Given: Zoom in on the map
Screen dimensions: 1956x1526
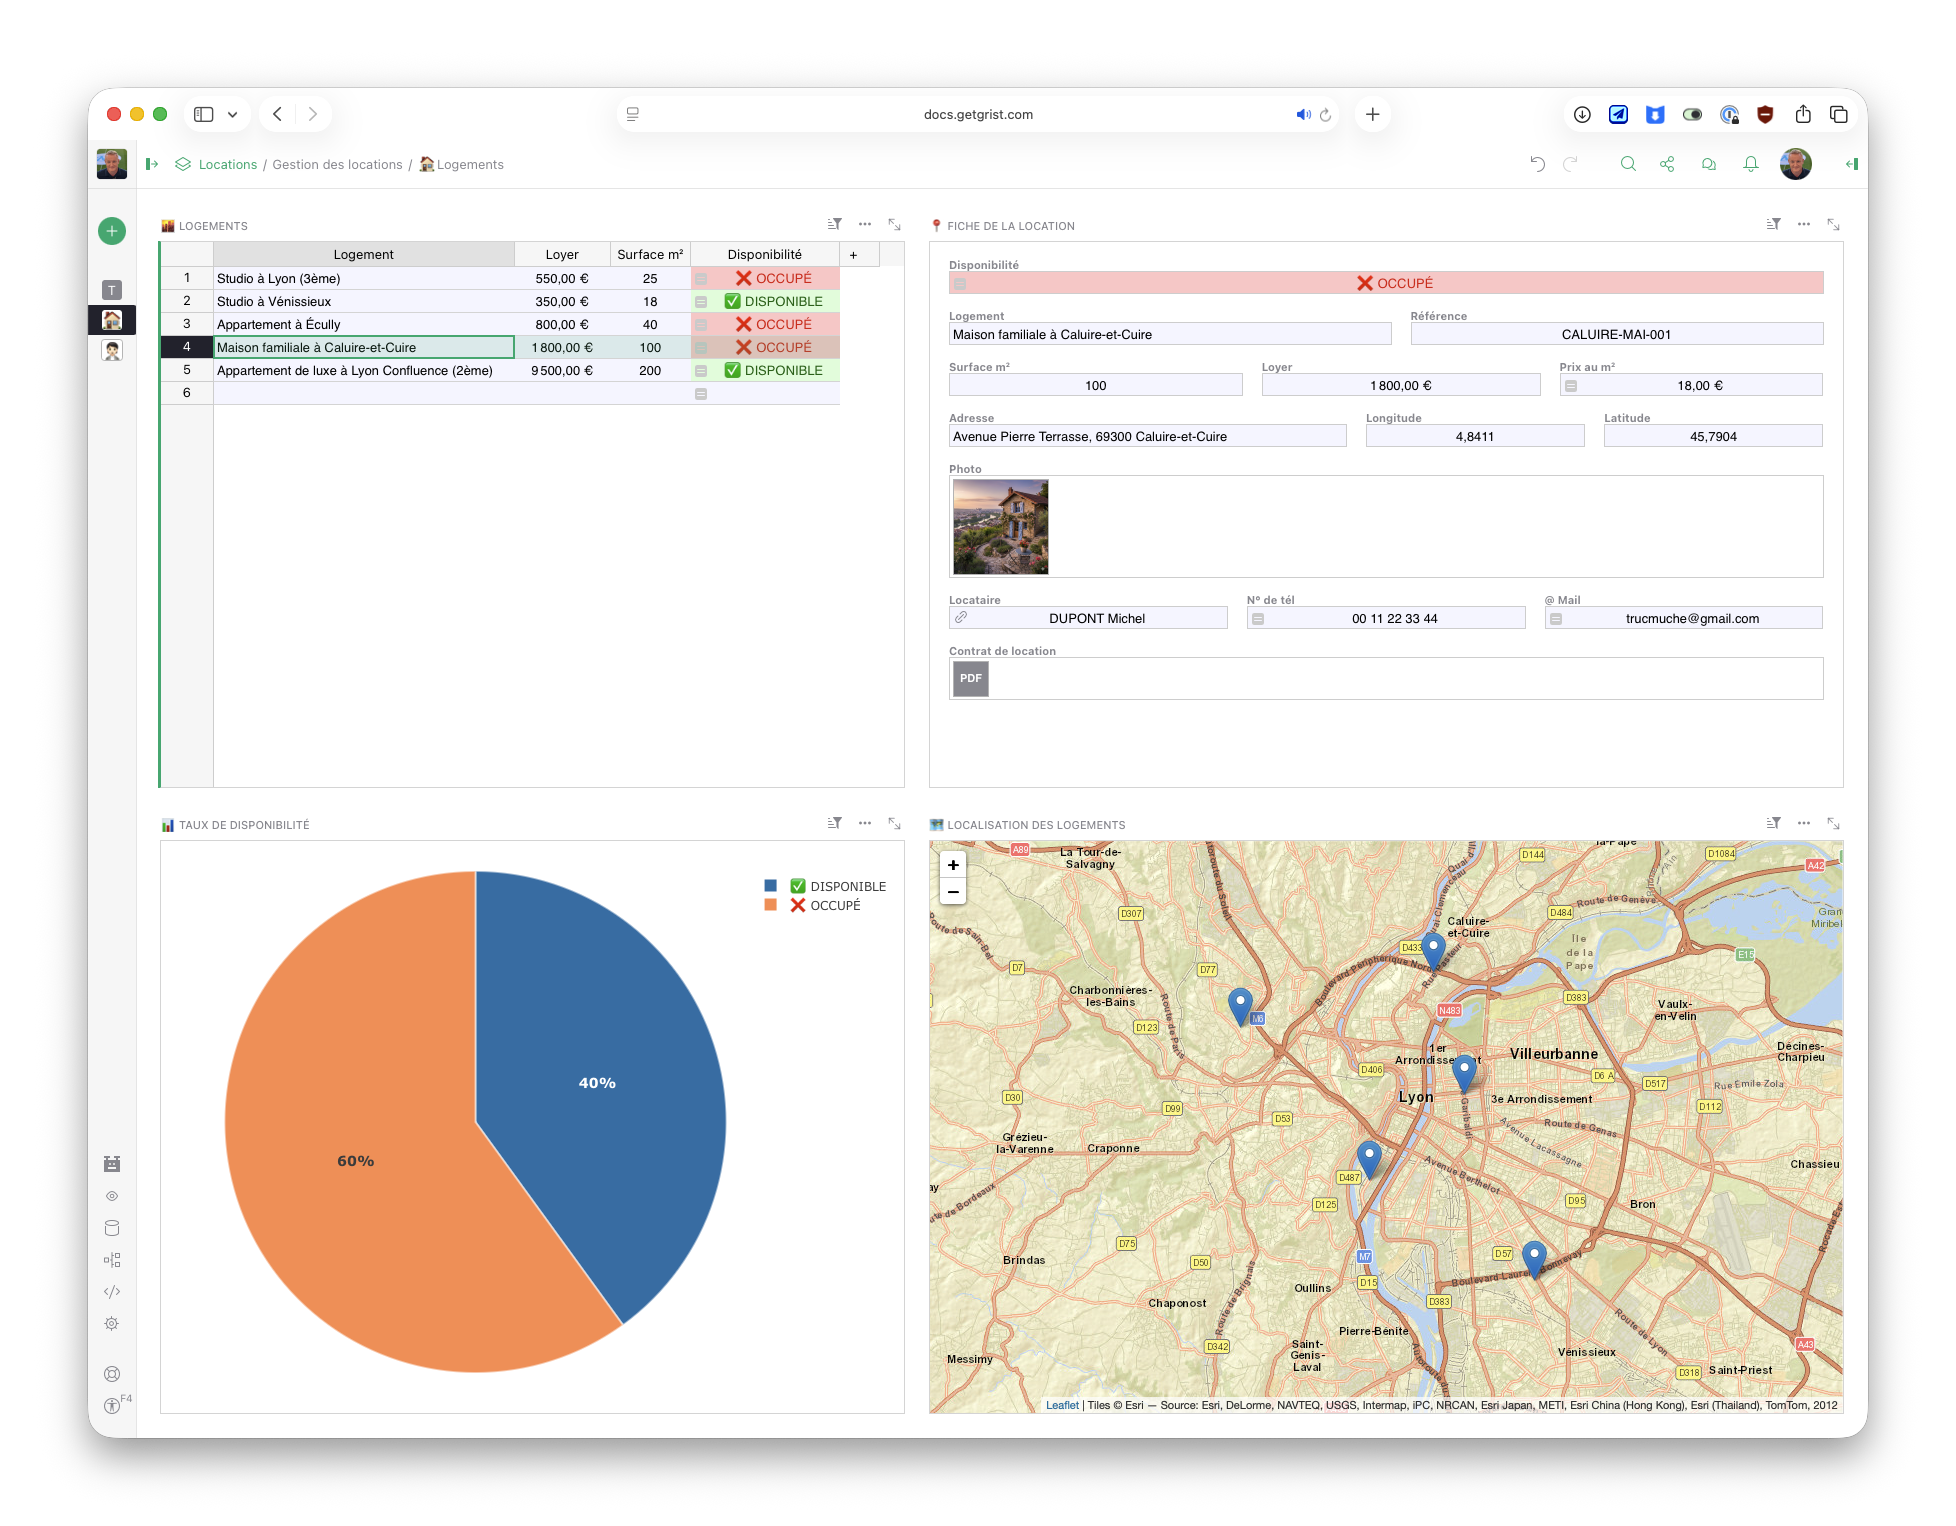Looking at the screenshot, I should [x=953, y=865].
